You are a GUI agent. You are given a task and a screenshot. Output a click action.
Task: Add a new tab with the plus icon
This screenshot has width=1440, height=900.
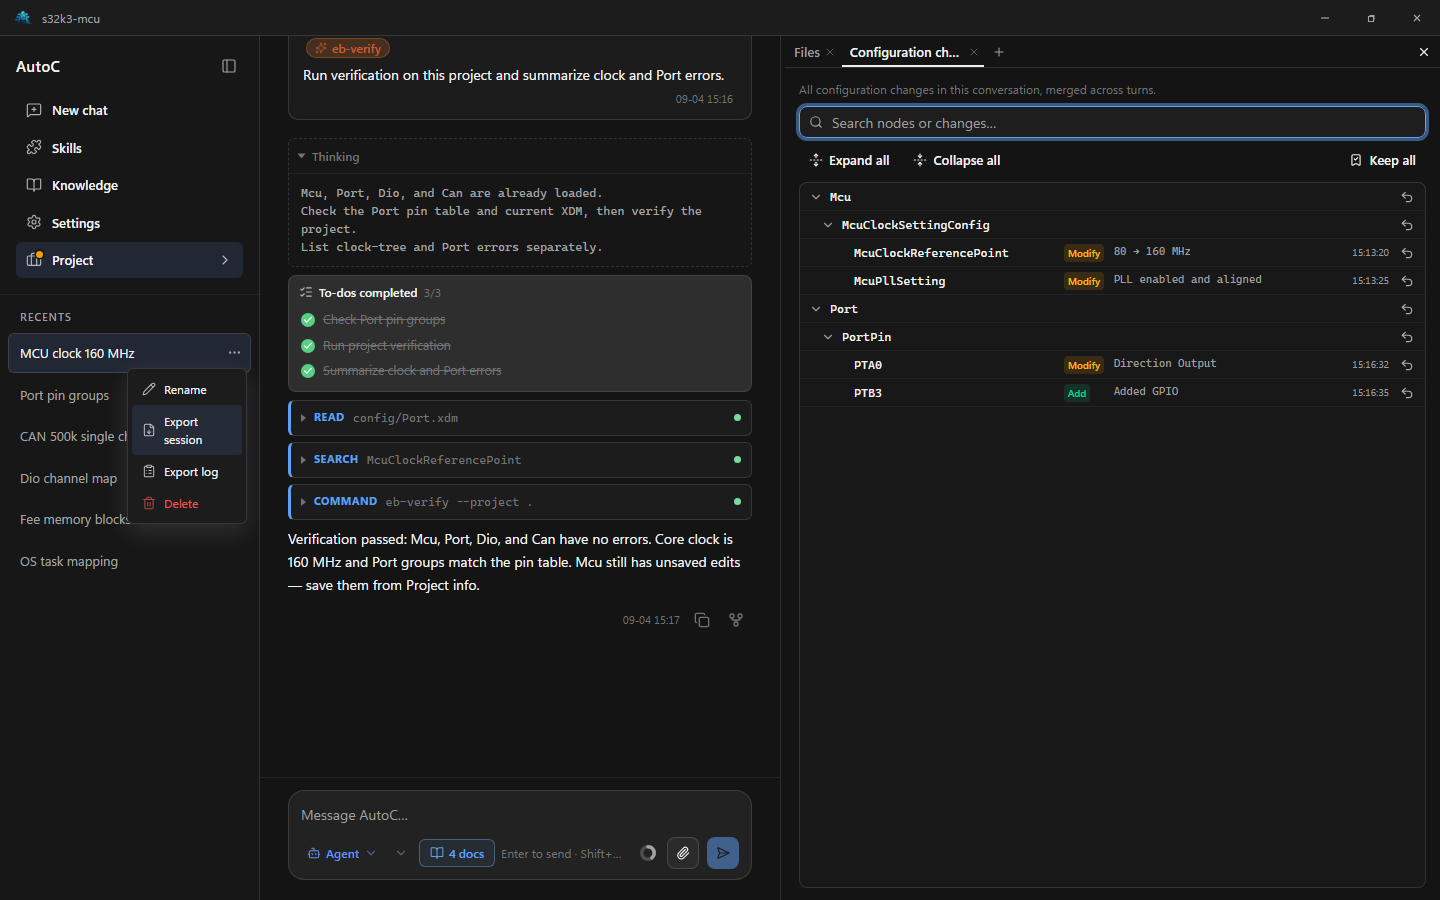pos(999,52)
